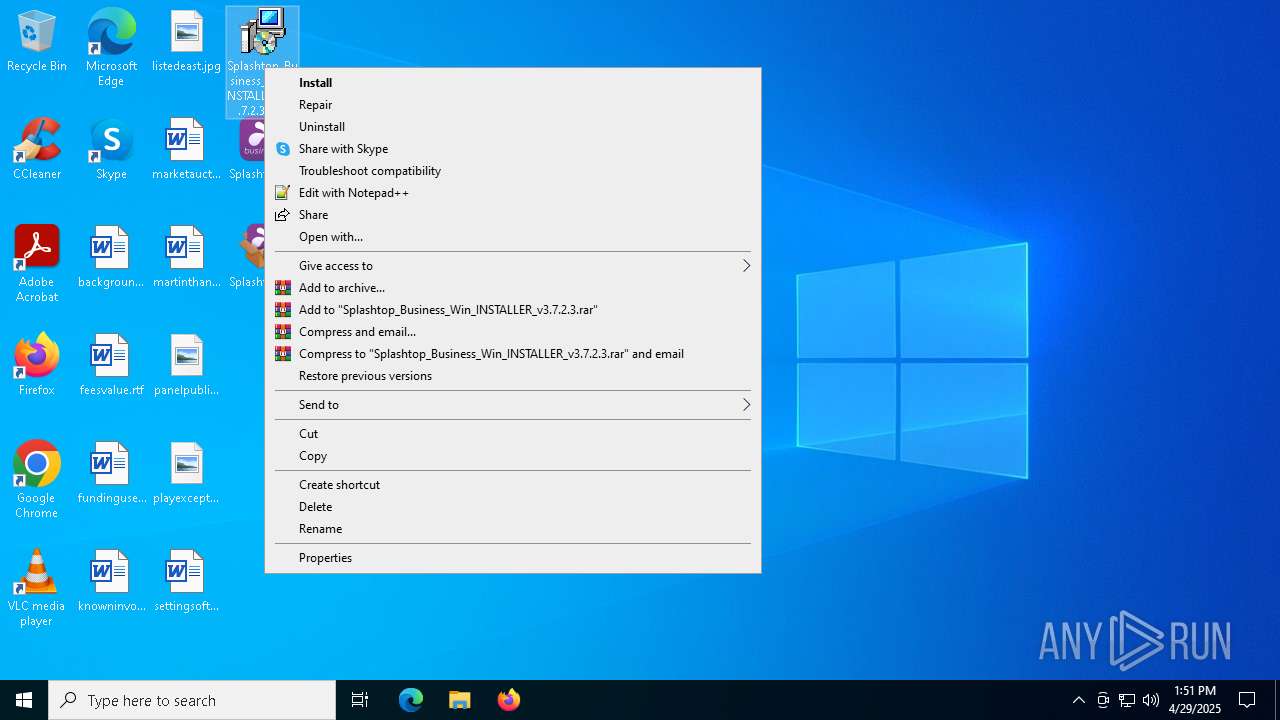Select the marketauct... Word document

tap(186, 150)
